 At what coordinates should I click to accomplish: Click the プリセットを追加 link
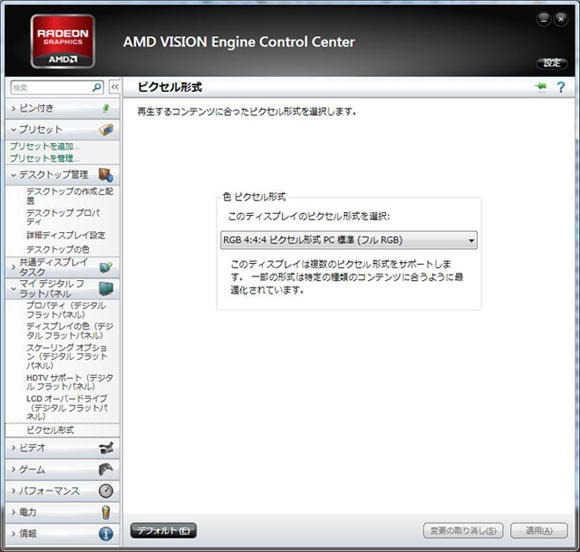coord(44,146)
